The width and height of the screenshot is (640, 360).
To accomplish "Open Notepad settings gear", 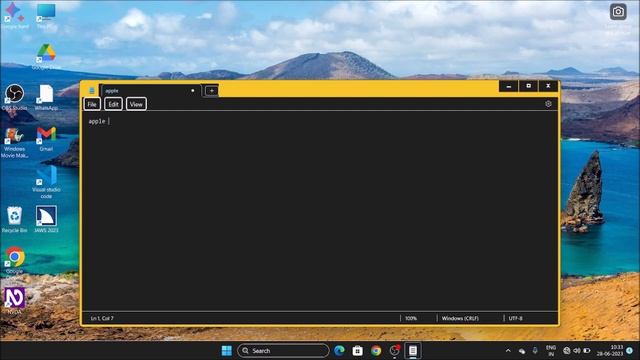I will pyautogui.click(x=548, y=104).
